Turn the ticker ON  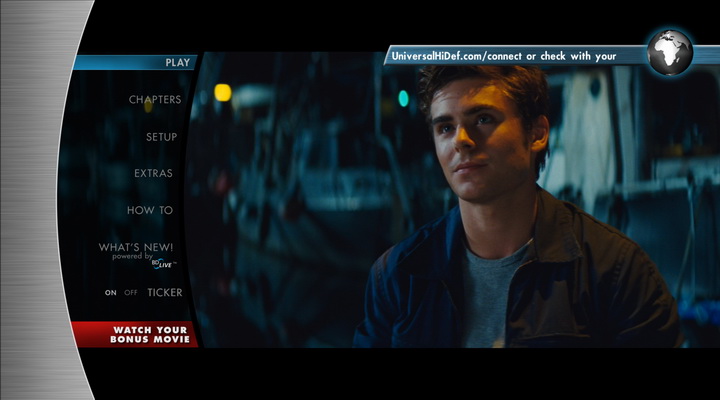111,293
